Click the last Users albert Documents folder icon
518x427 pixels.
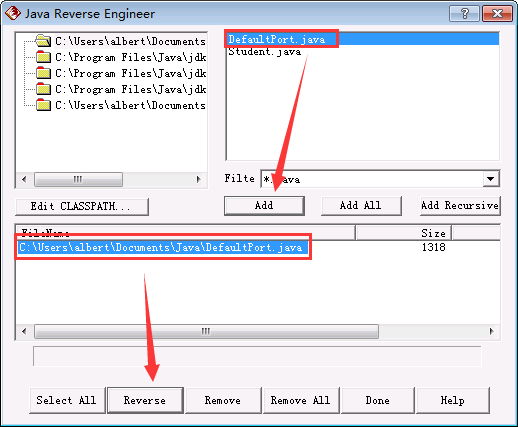(x=43, y=105)
